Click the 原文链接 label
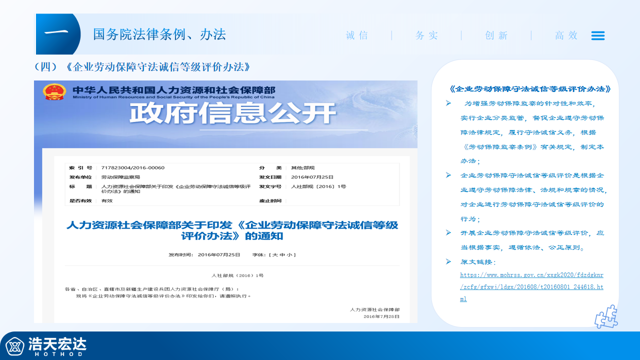Screen dimensions: 640x360 click(x=478, y=262)
